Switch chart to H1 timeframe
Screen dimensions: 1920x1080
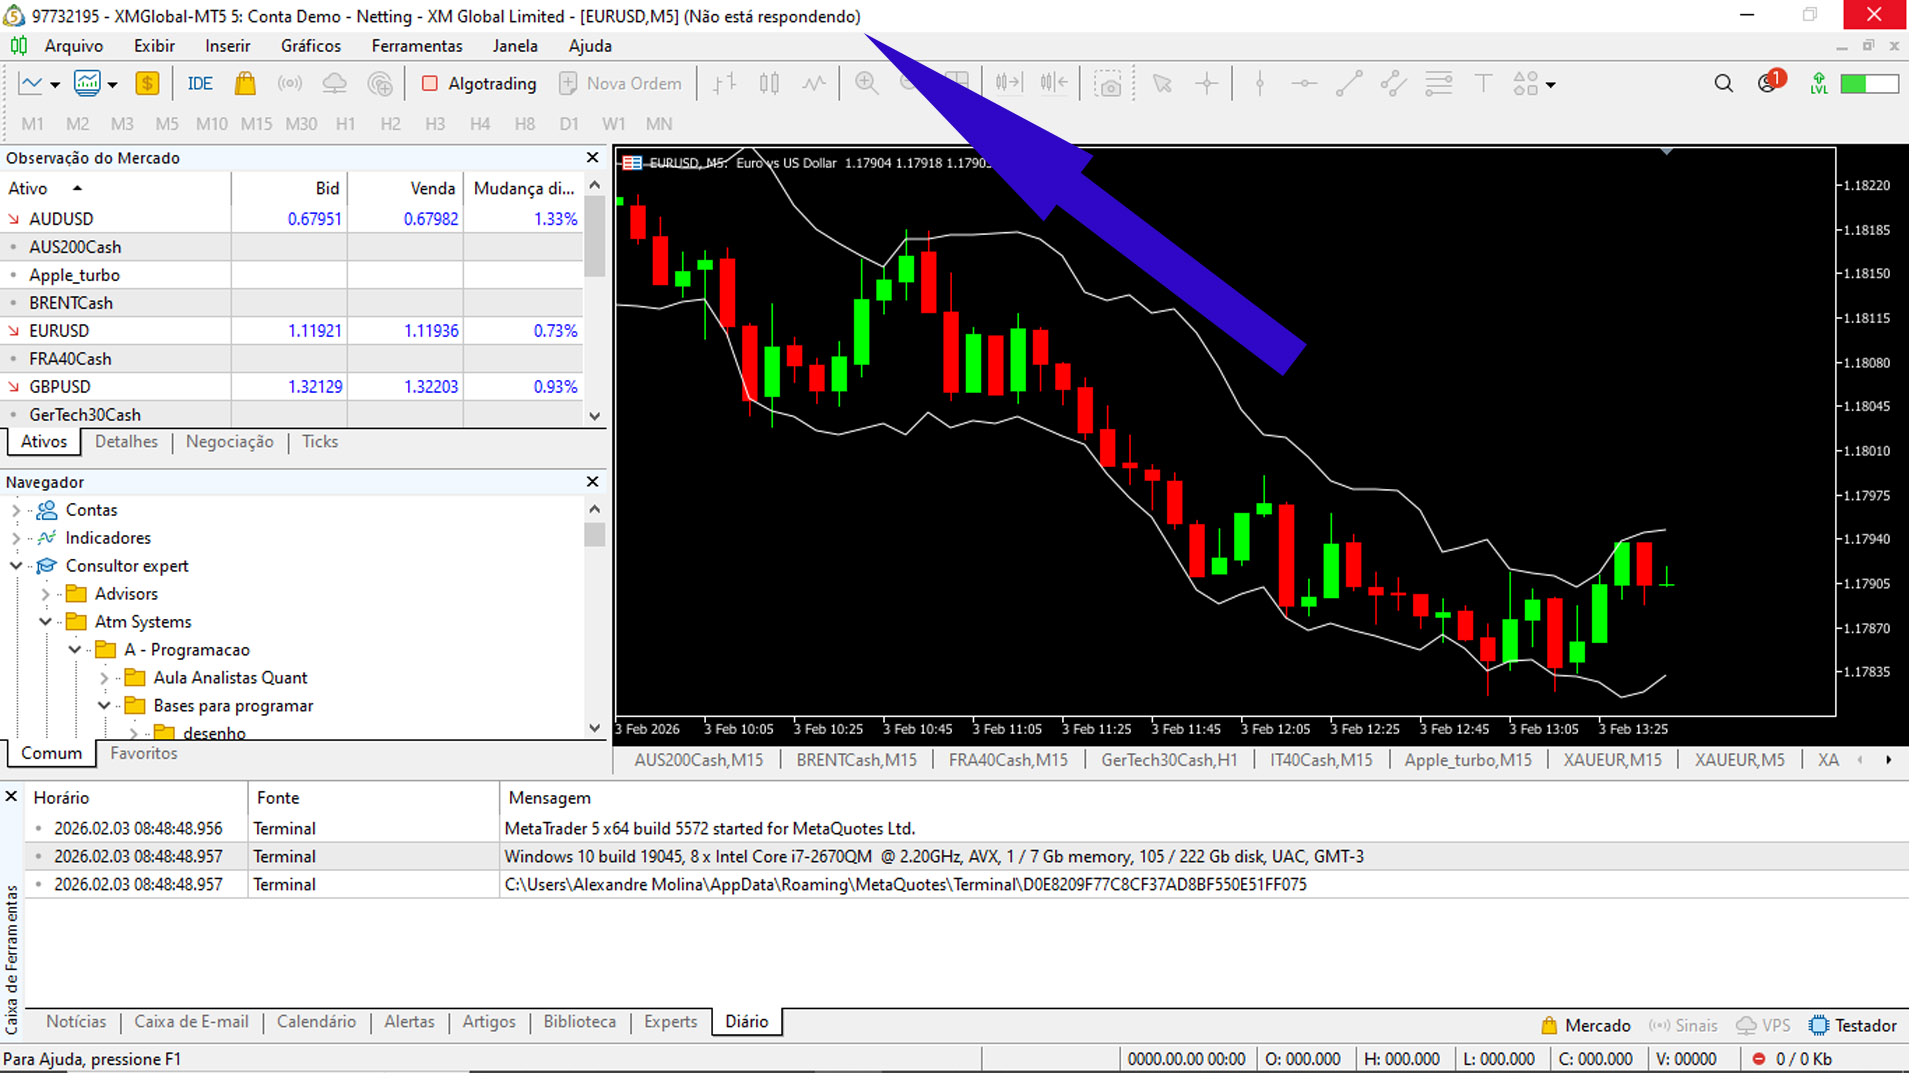tap(345, 124)
